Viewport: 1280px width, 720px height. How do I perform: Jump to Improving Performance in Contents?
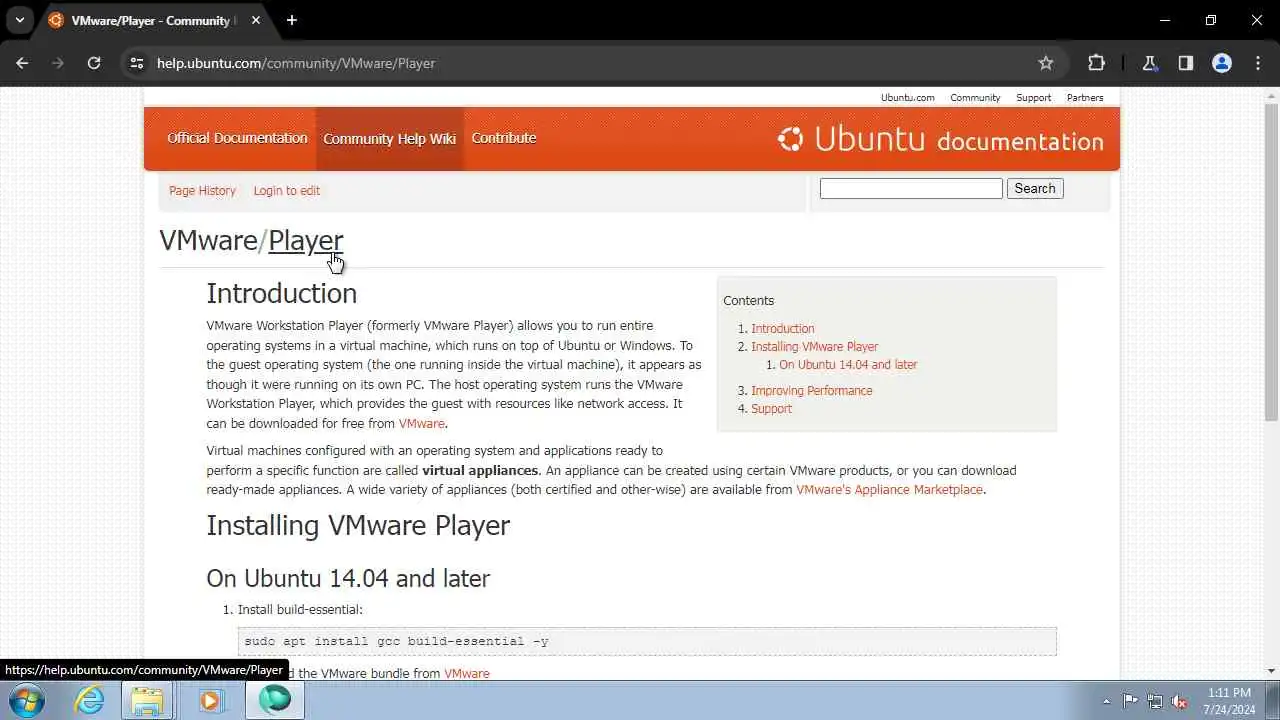coord(812,390)
